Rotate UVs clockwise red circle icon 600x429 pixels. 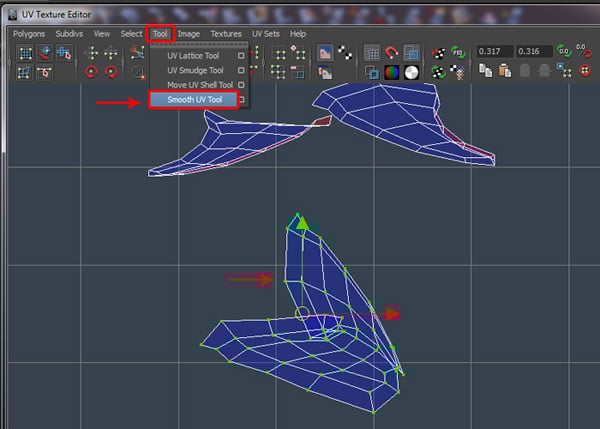[x=111, y=72]
